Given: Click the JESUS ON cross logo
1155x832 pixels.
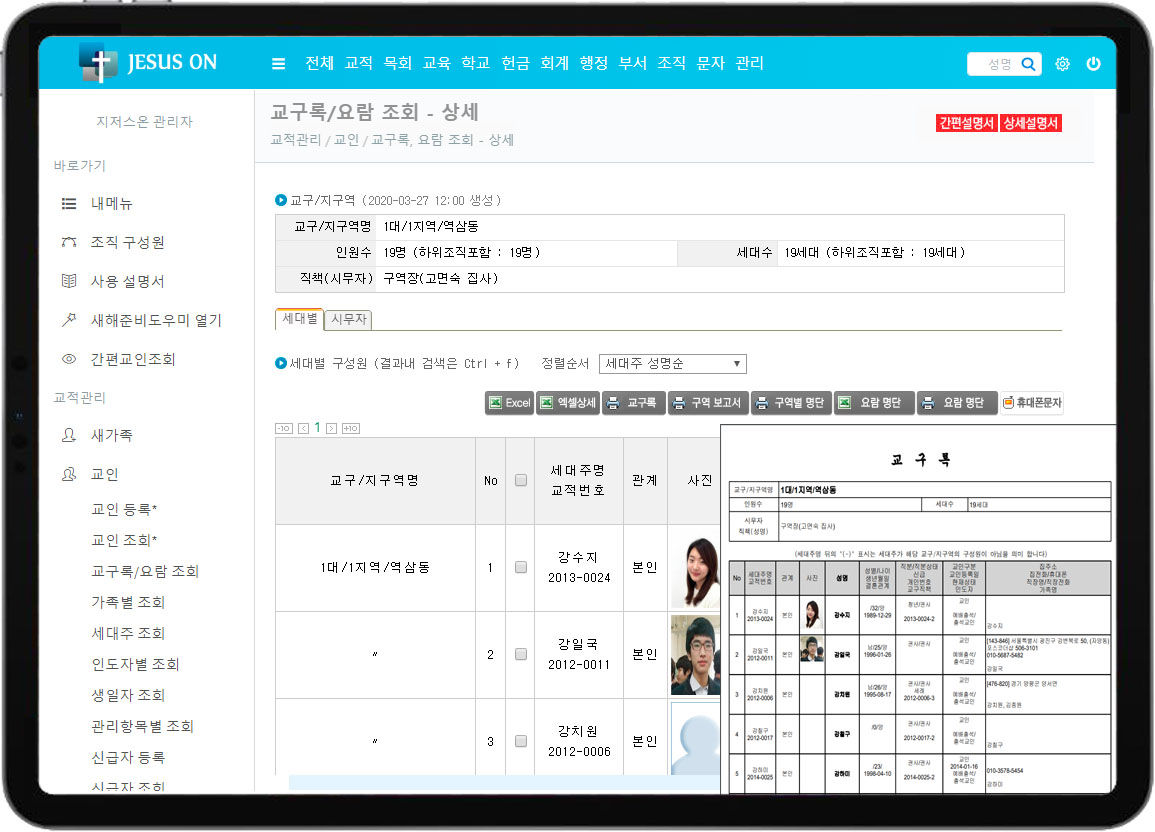Looking at the screenshot, I should click(x=98, y=62).
